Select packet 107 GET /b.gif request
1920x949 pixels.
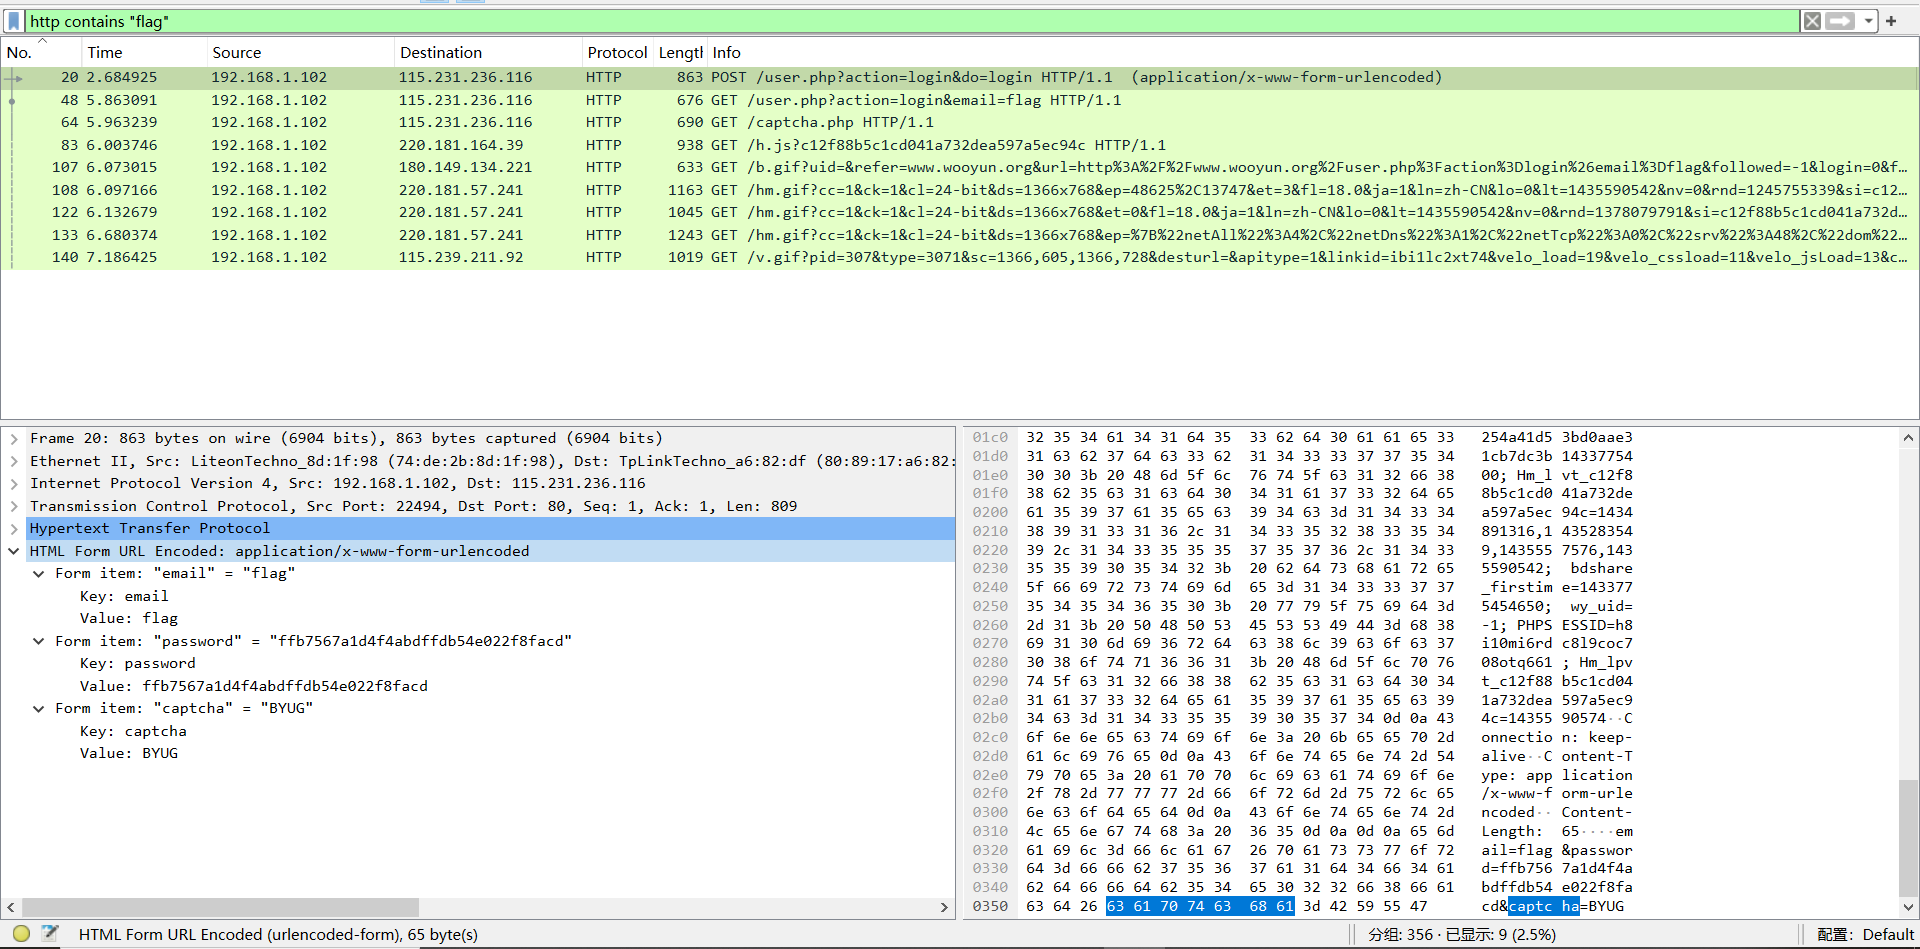(960, 167)
